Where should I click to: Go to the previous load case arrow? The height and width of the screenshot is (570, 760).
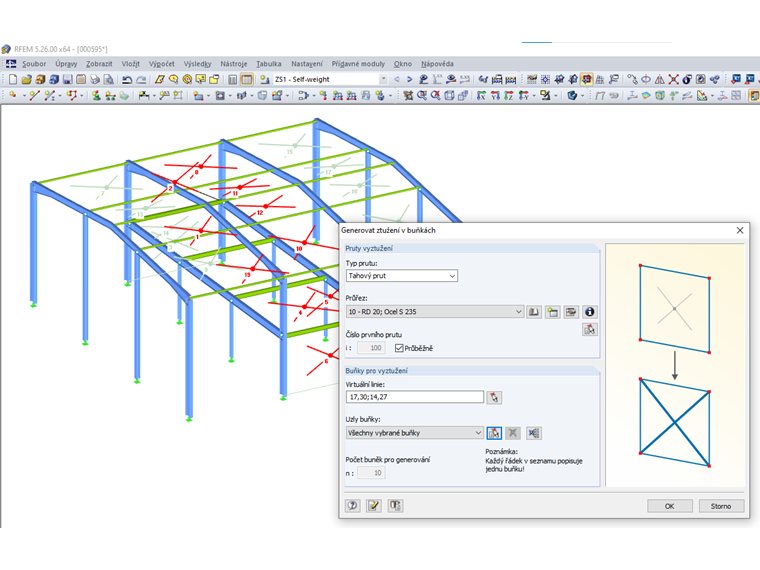coord(397,79)
